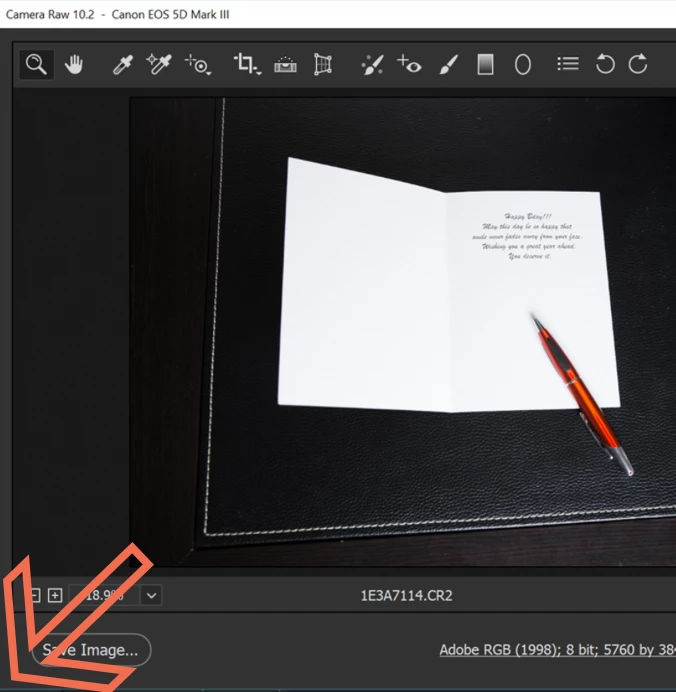Select the Red Eye Removal tool
Image resolution: width=676 pixels, height=692 pixels.
[x=409, y=64]
